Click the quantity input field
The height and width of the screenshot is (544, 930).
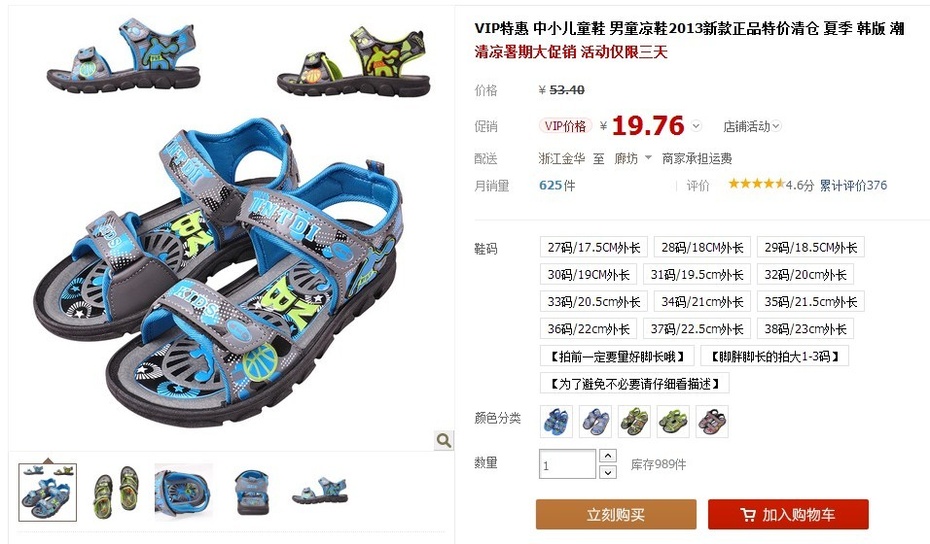tap(567, 464)
